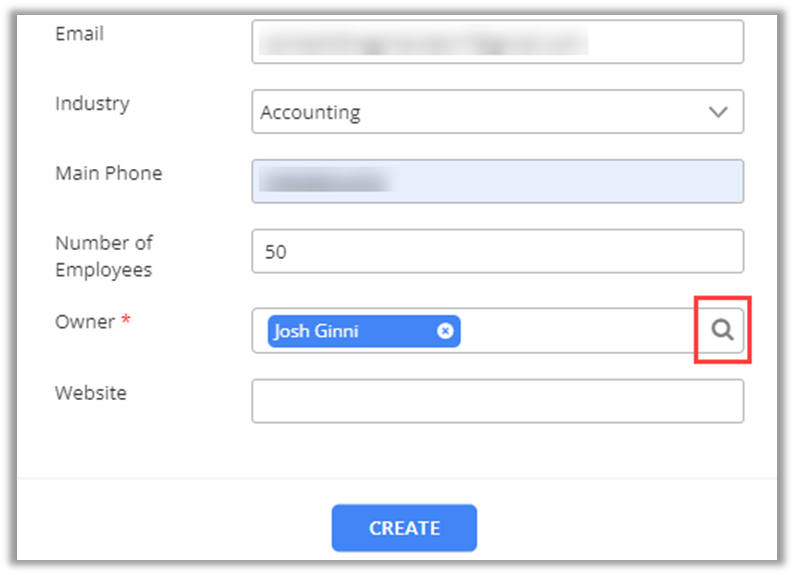Click the blurred email address text
Image resolution: width=795 pixels, height=575 pixels.
422,42
